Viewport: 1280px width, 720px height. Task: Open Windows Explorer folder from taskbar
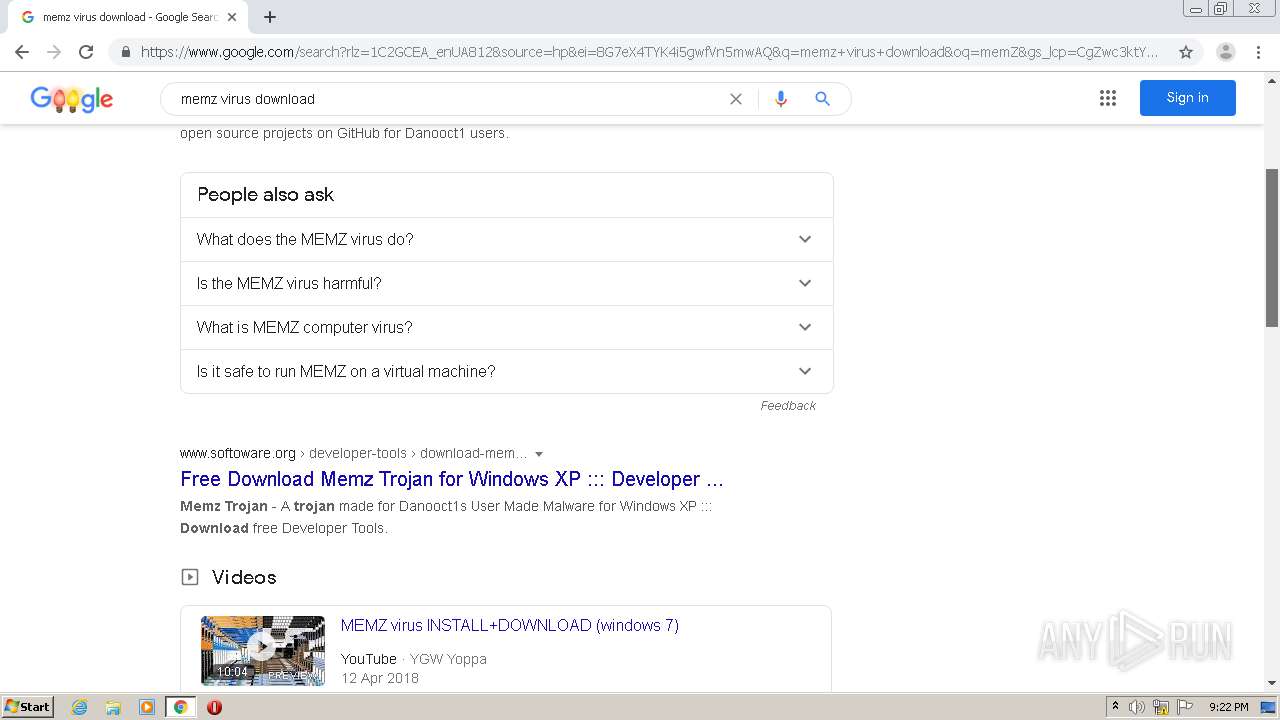113,707
